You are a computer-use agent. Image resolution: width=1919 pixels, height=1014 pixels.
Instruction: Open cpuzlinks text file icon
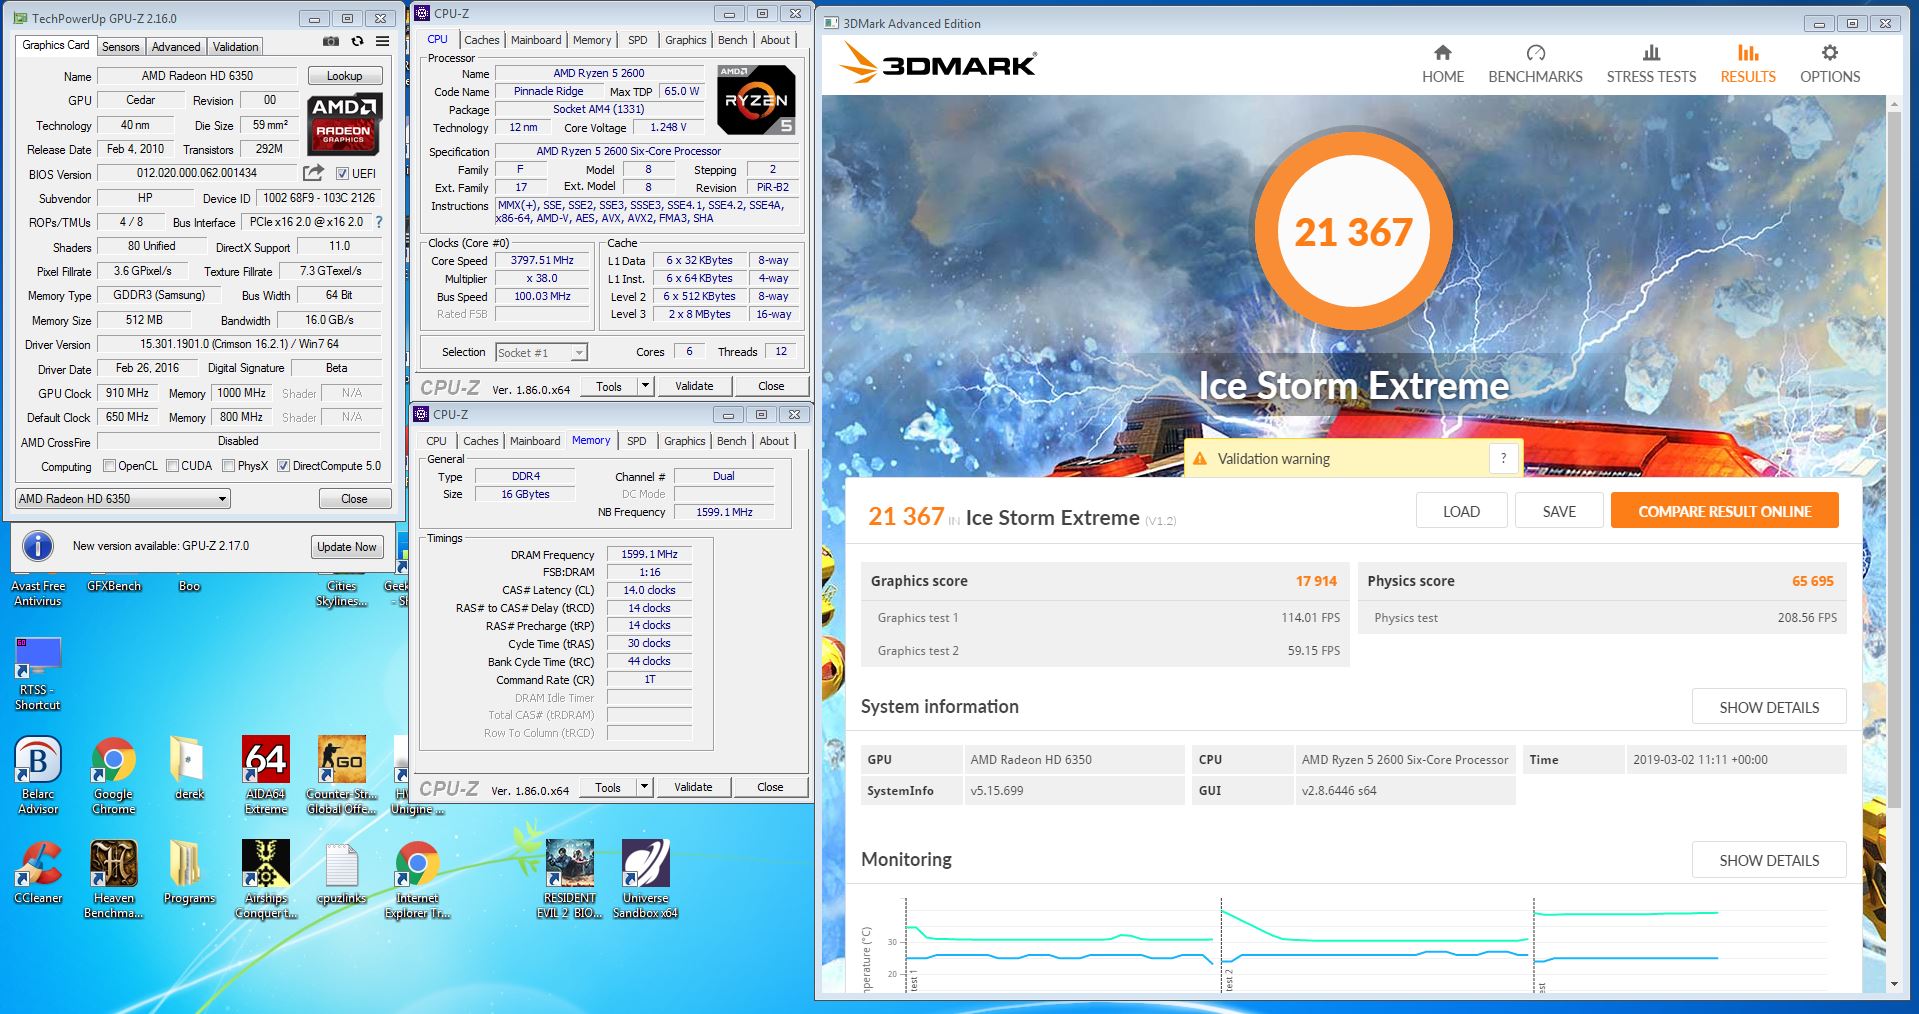(x=341, y=872)
